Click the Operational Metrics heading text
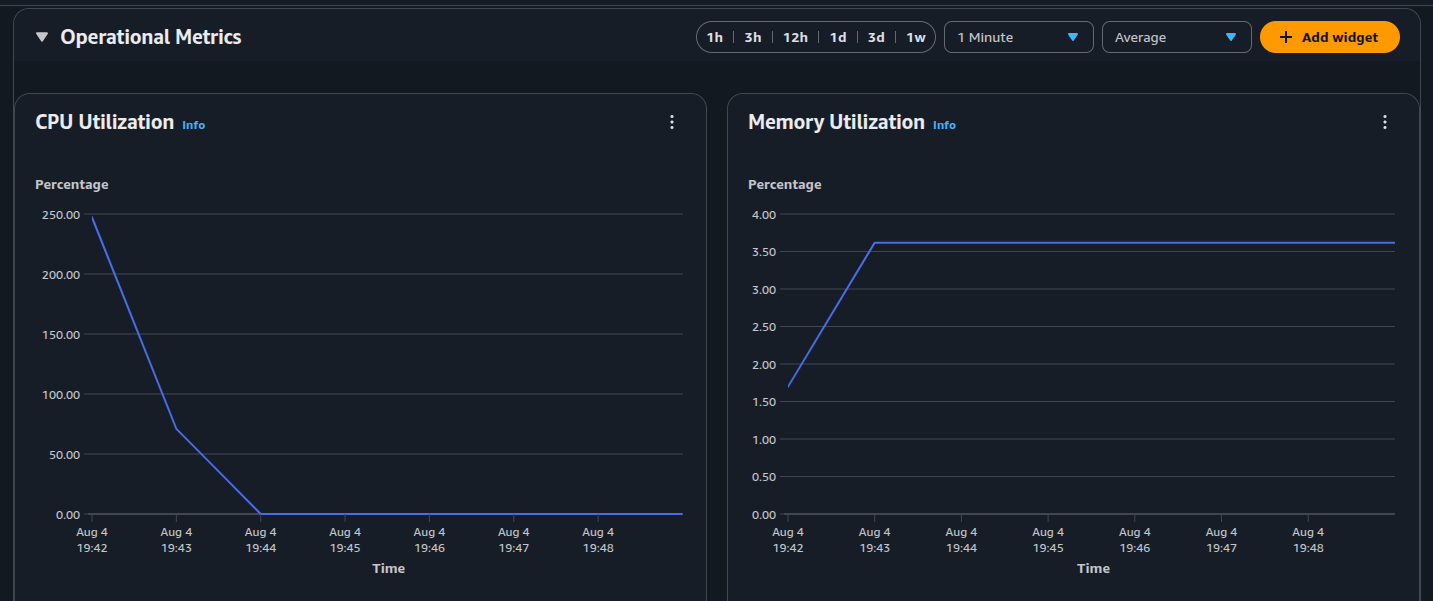This screenshot has width=1433, height=601. (151, 37)
